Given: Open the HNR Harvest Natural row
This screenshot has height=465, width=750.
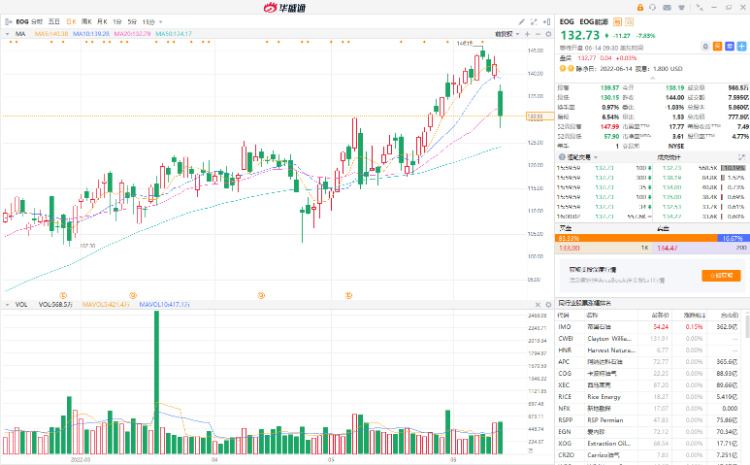Looking at the screenshot, I should coord(649,350).
